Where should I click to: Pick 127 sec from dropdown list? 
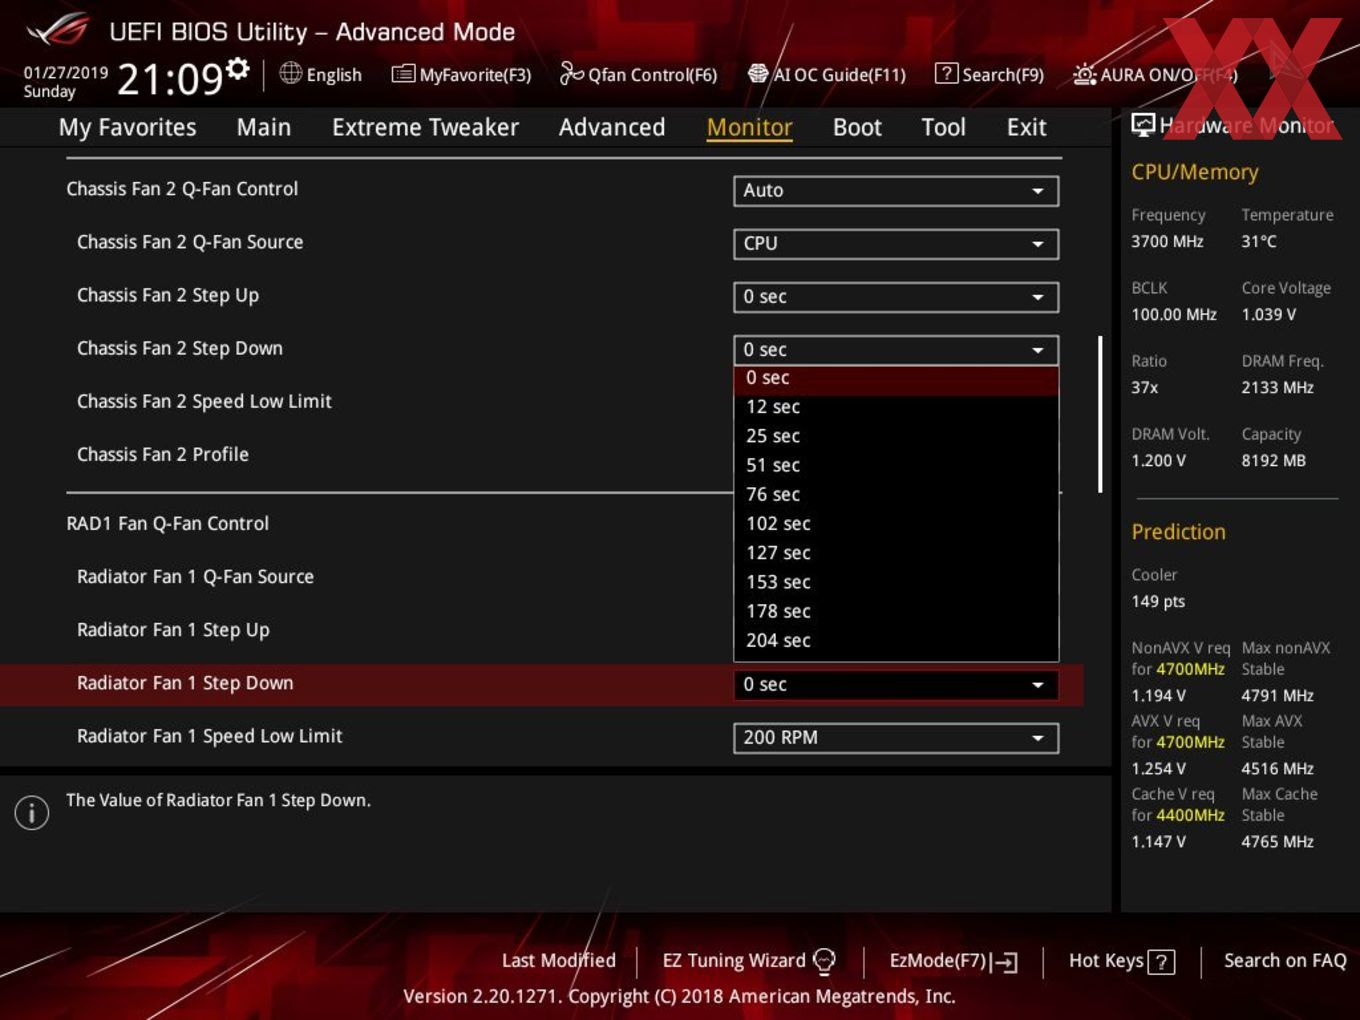point(896,552)
